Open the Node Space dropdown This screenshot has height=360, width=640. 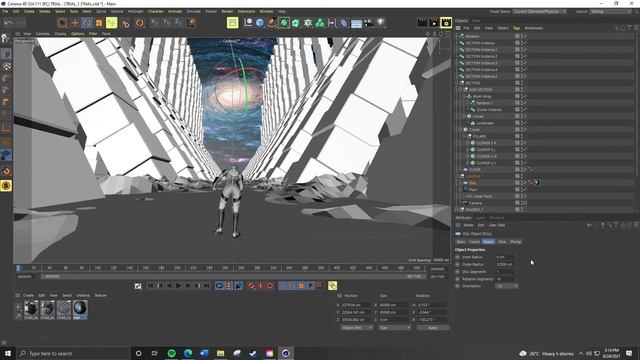tap(540, 11)
